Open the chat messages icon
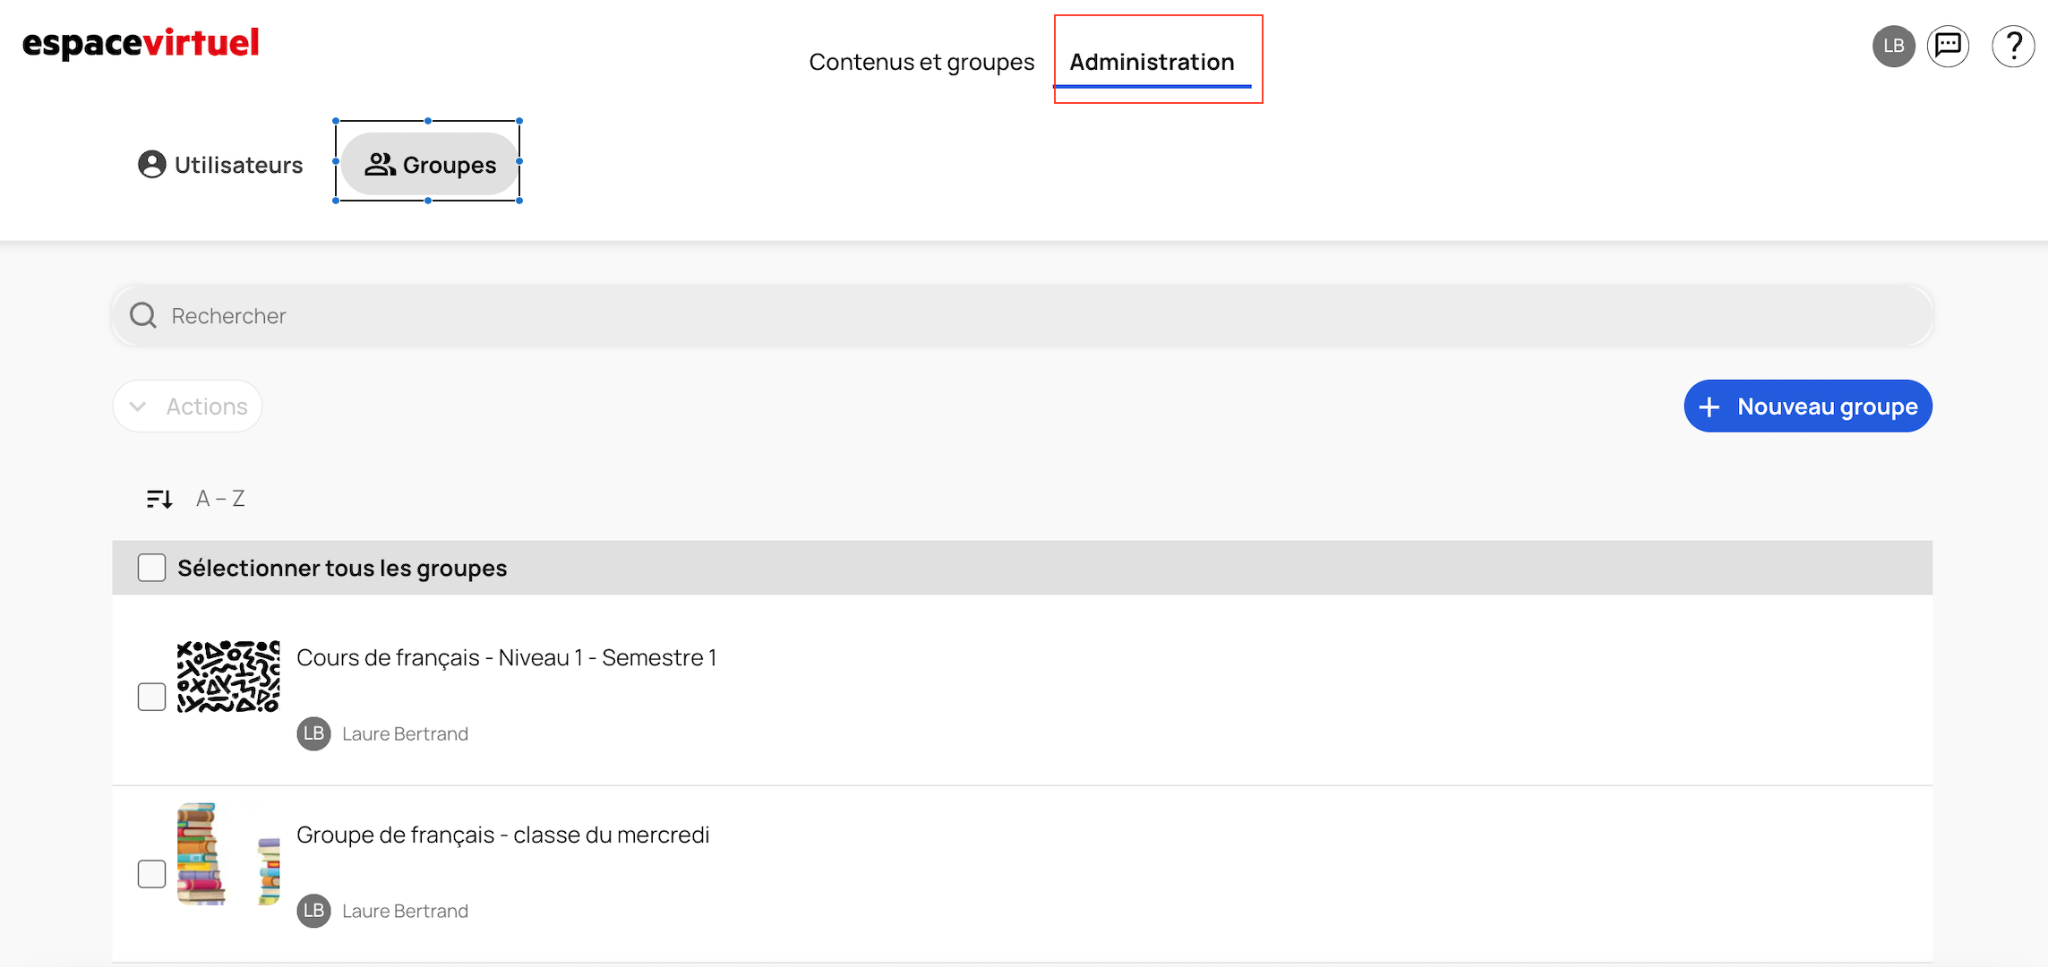2048x967 pixels. pyautogui.click(x=1948, y=46)
